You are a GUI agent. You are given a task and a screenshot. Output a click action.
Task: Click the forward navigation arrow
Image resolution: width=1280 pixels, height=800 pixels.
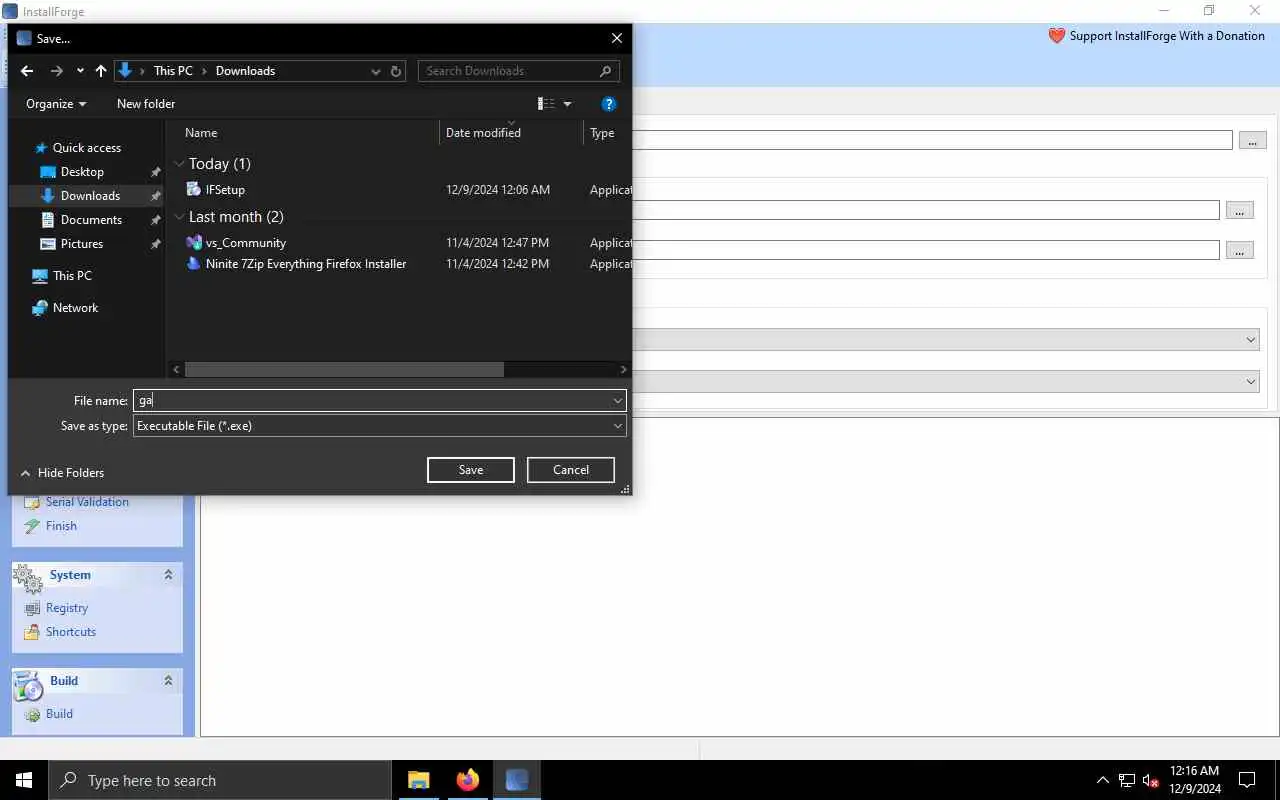(x=56, y=71)
